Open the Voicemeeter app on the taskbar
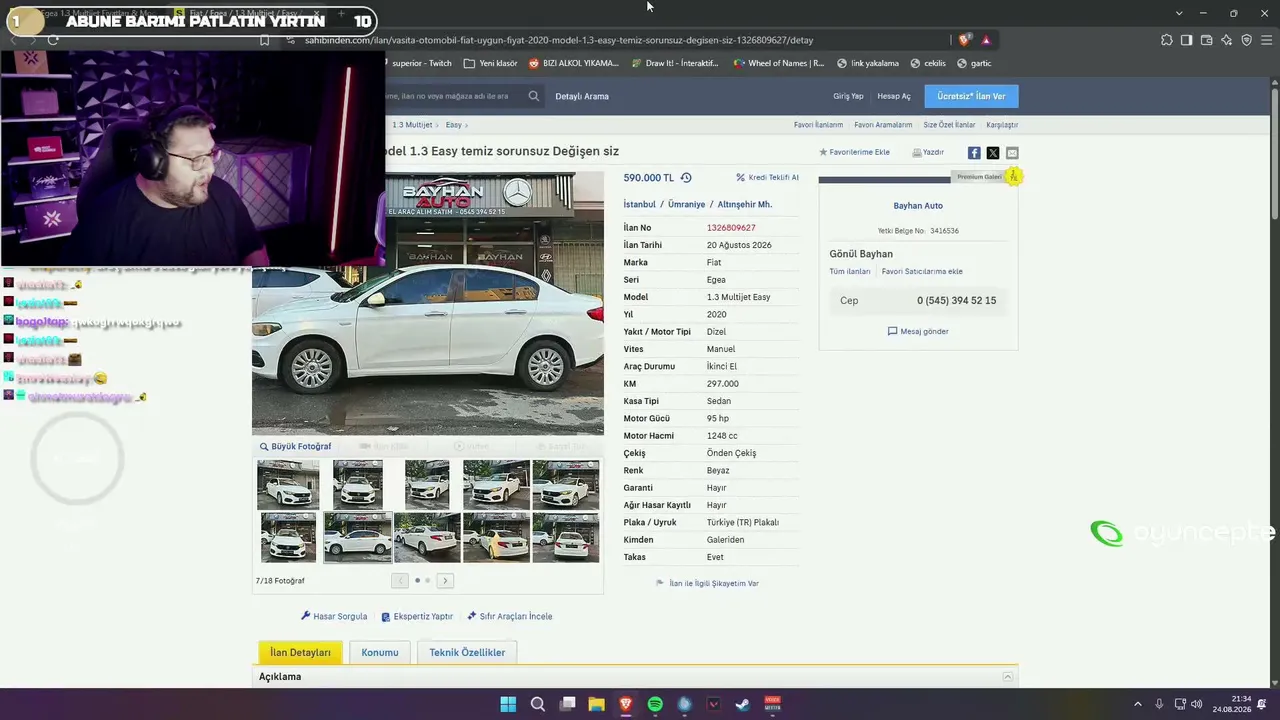The width and height of the screenshot is (1280, 720). [772, 704]
